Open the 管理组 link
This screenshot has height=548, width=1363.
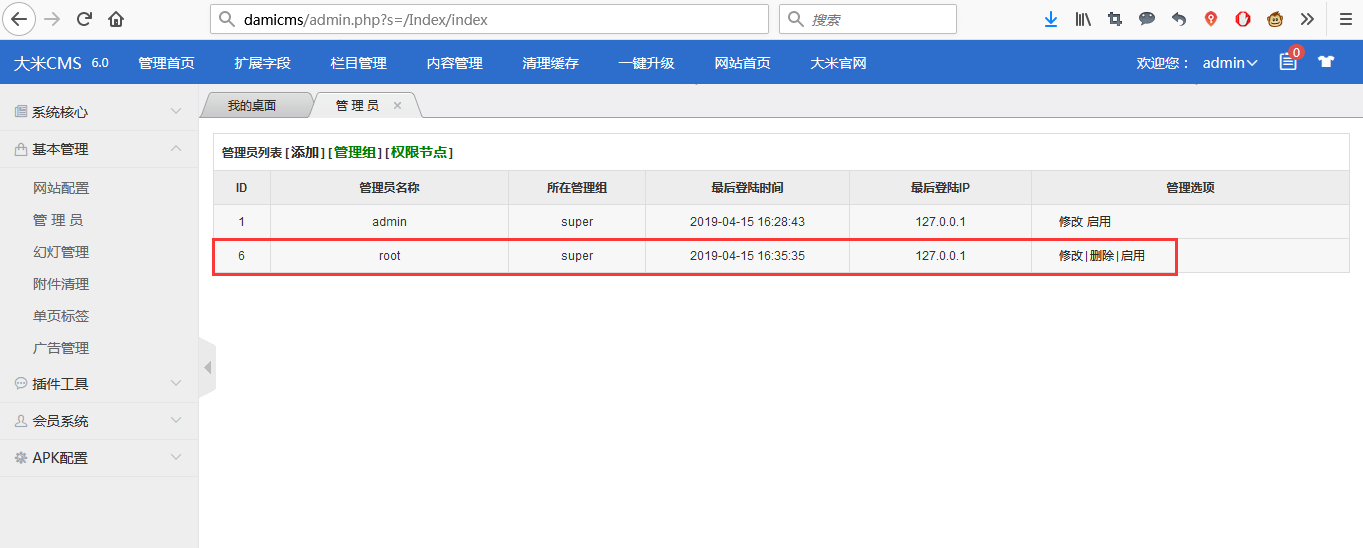pyautogui.click(x=355, y=152)
